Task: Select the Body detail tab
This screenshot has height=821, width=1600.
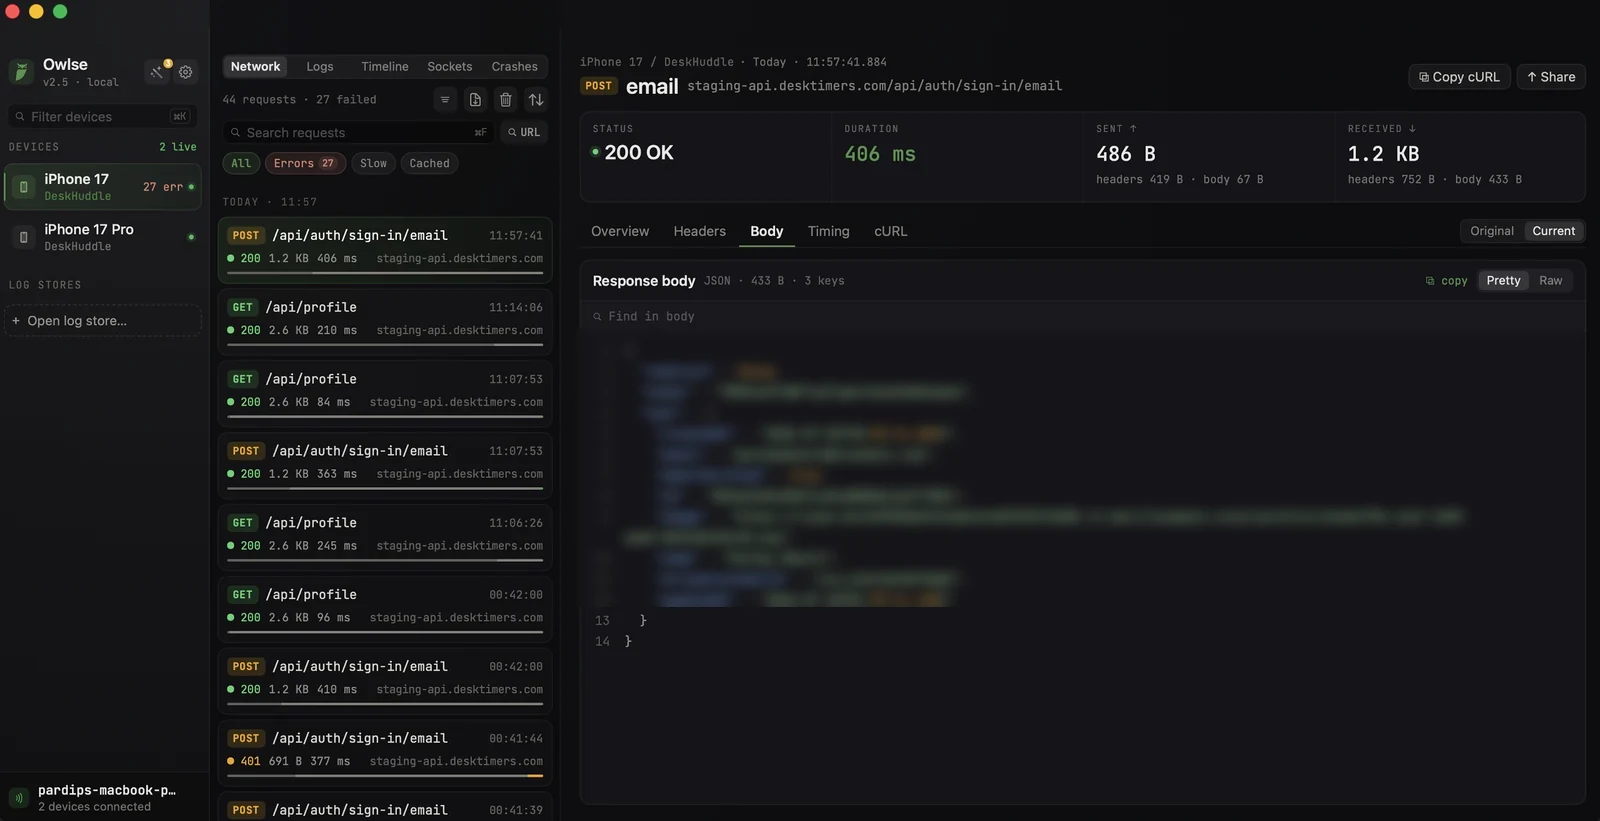Action: pyautogui.click(x=767, y=231)
